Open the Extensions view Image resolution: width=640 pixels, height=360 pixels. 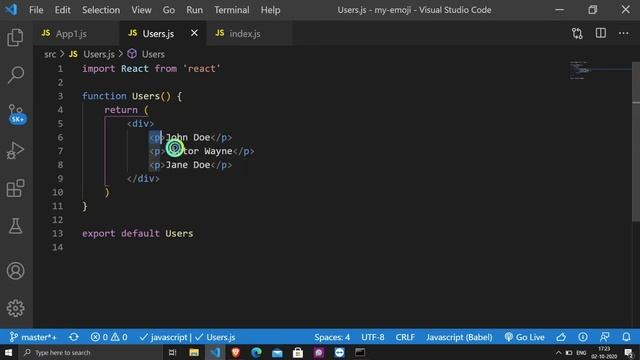tap(16, 188)
